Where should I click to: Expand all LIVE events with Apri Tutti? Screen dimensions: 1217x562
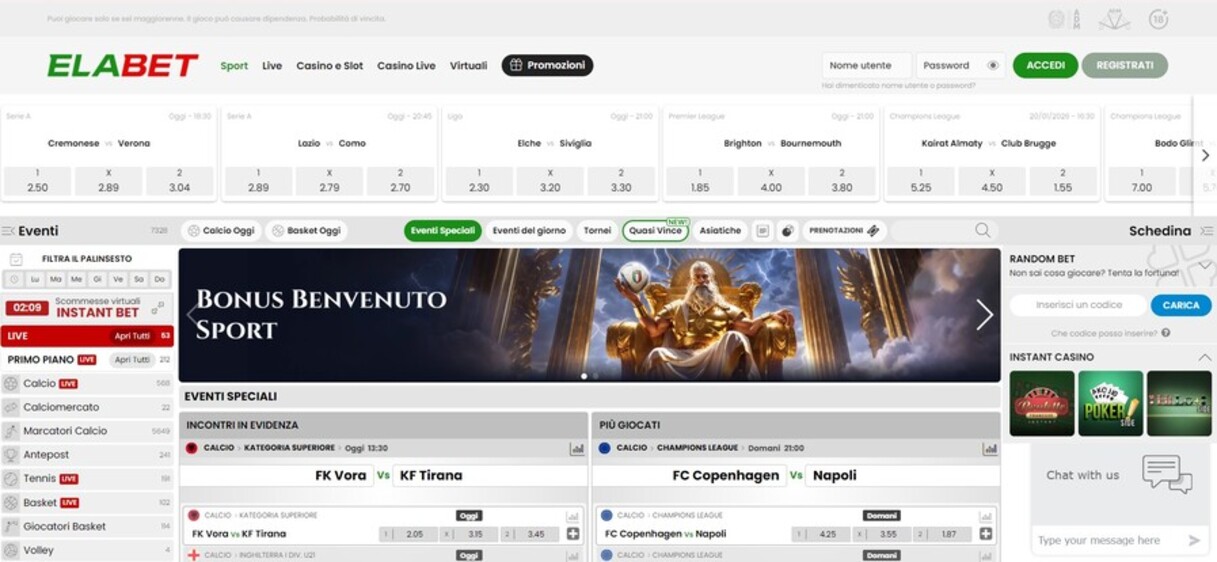click(x=132, y=336)
